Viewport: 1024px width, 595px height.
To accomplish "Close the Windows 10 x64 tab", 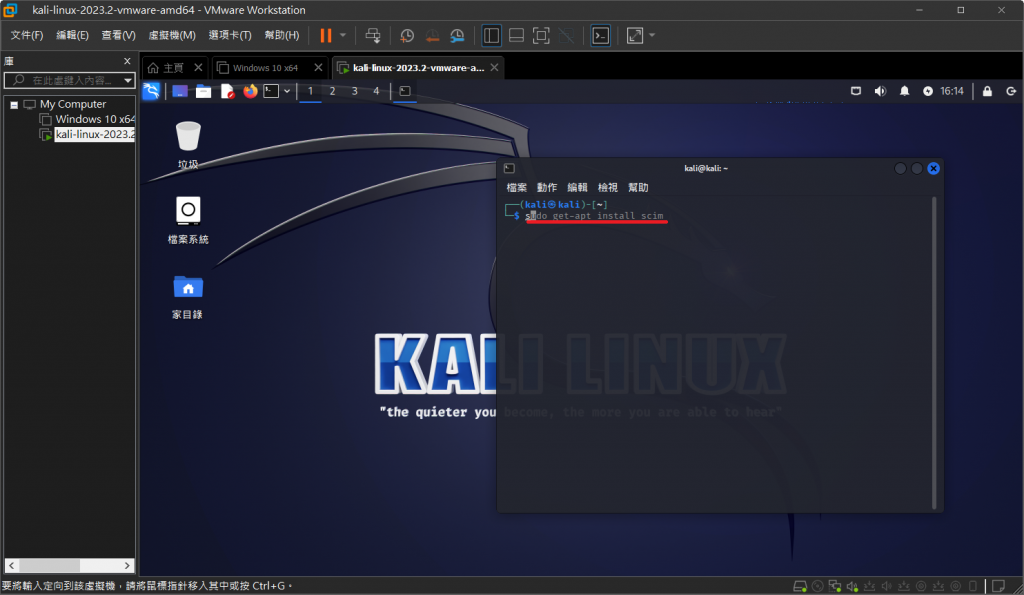I will [318, 68].
